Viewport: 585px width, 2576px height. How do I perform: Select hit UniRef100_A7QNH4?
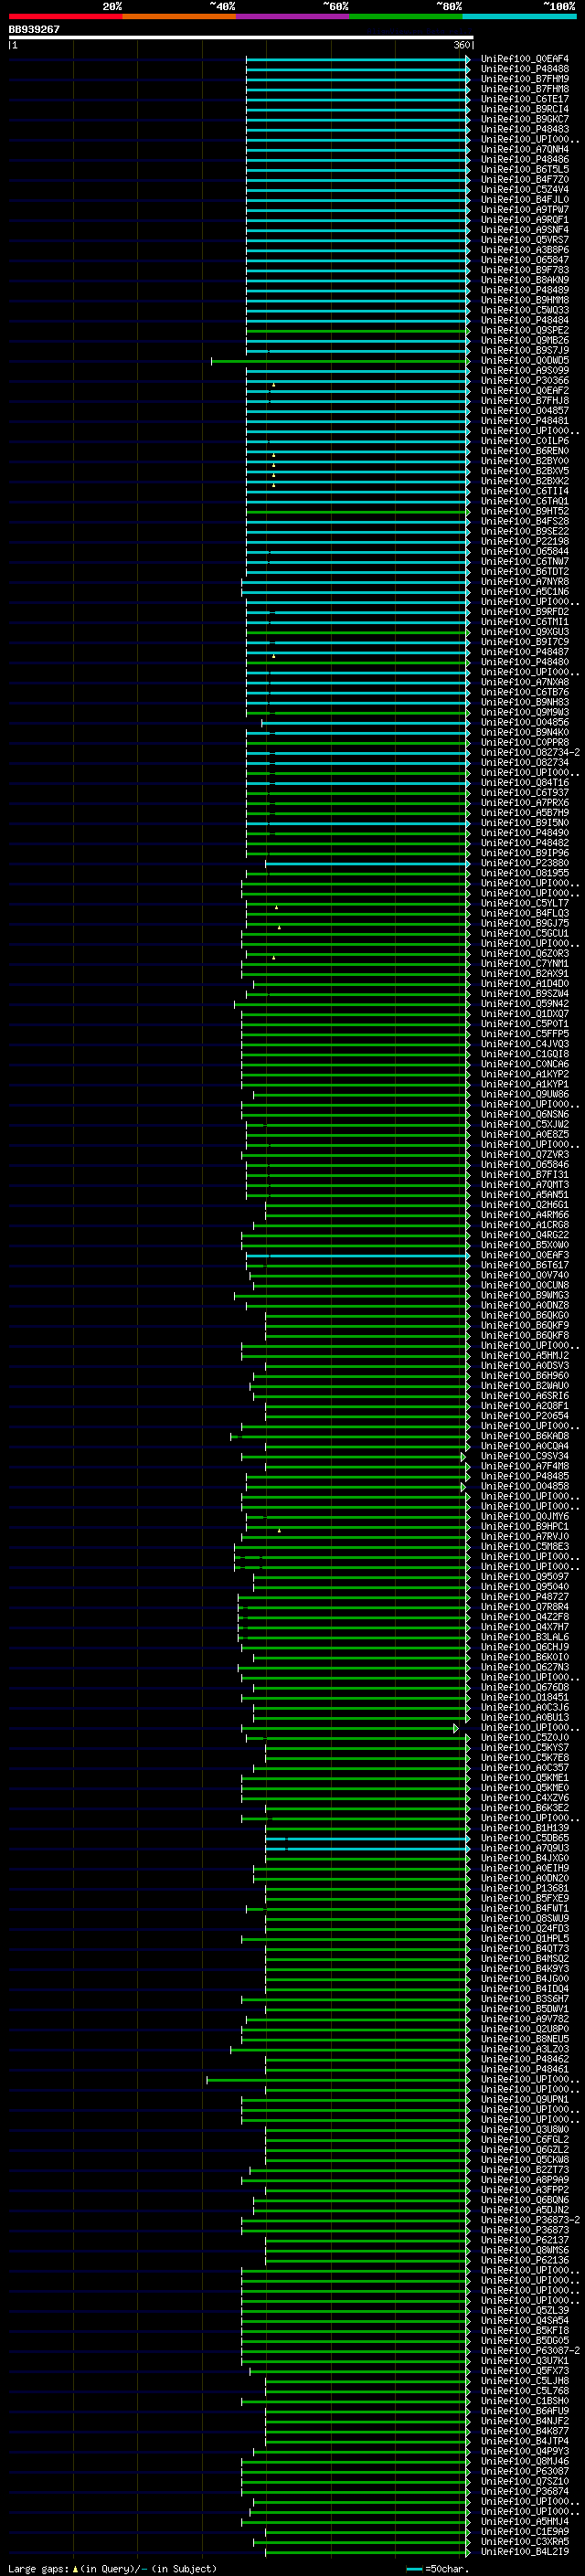coord(525,149)
